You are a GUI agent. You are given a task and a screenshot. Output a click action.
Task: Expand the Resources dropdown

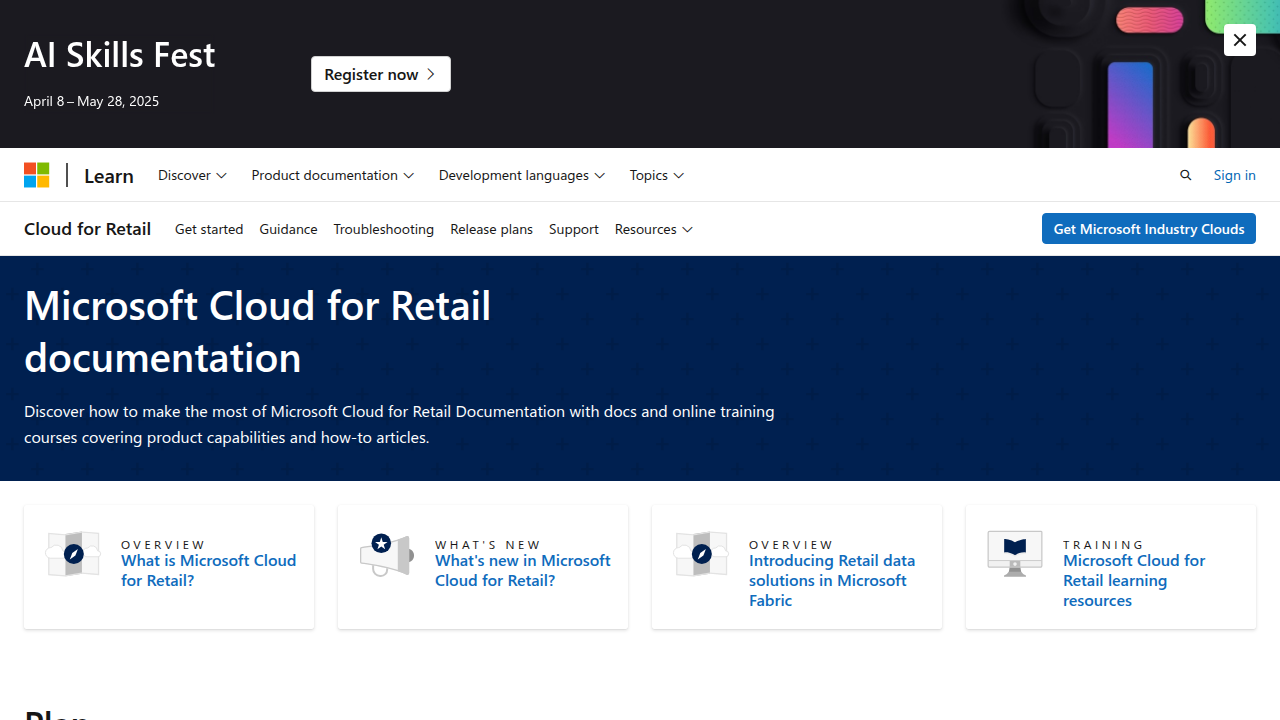pyautogui.click(x=654, y=229)
